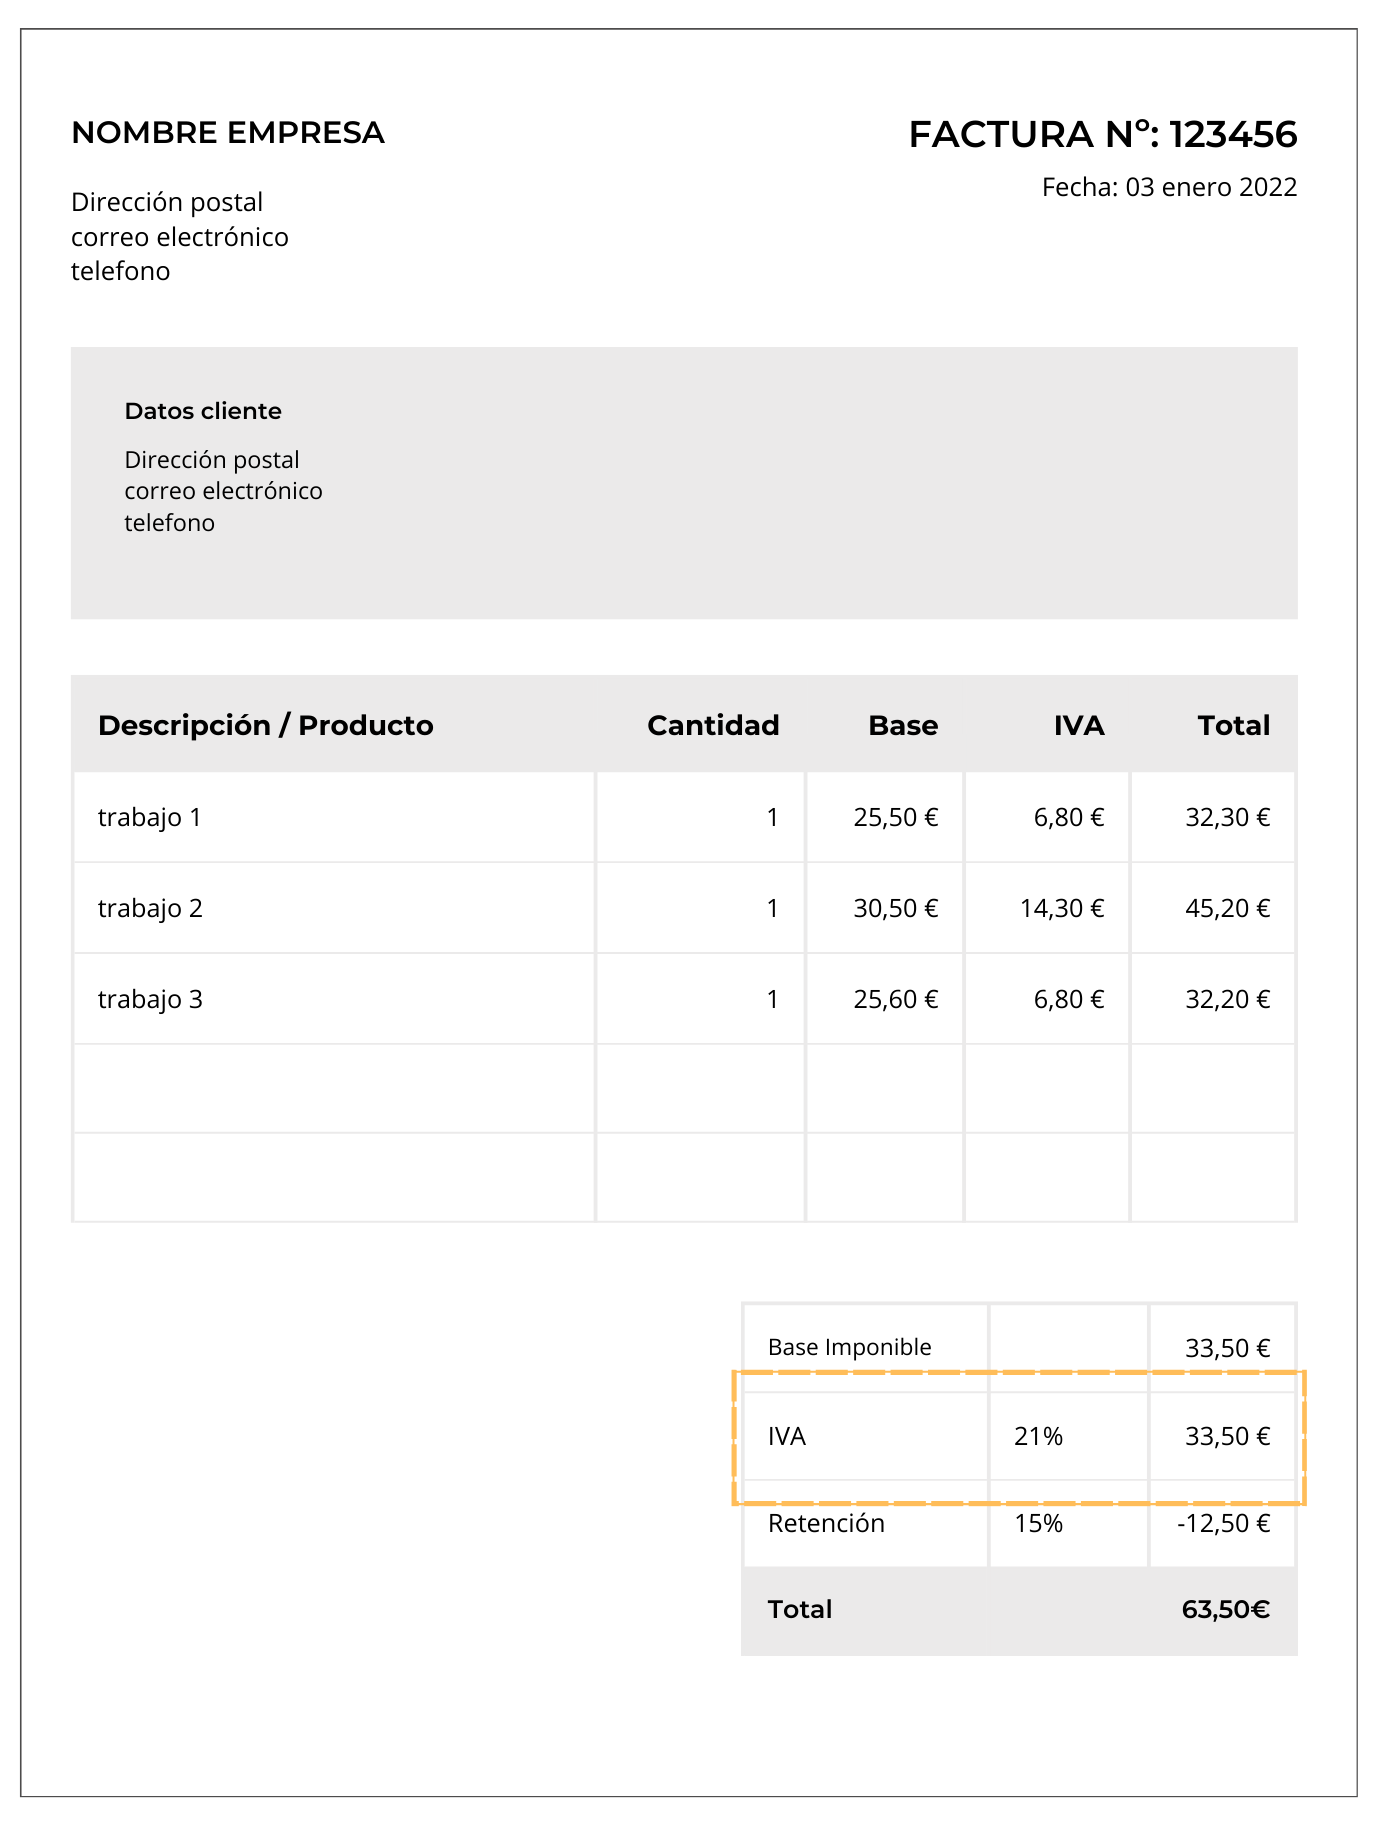The image size is (1378, 1824).
Task: Click the 15% retention percentage cell
Action: (x=1038, y=1524)
